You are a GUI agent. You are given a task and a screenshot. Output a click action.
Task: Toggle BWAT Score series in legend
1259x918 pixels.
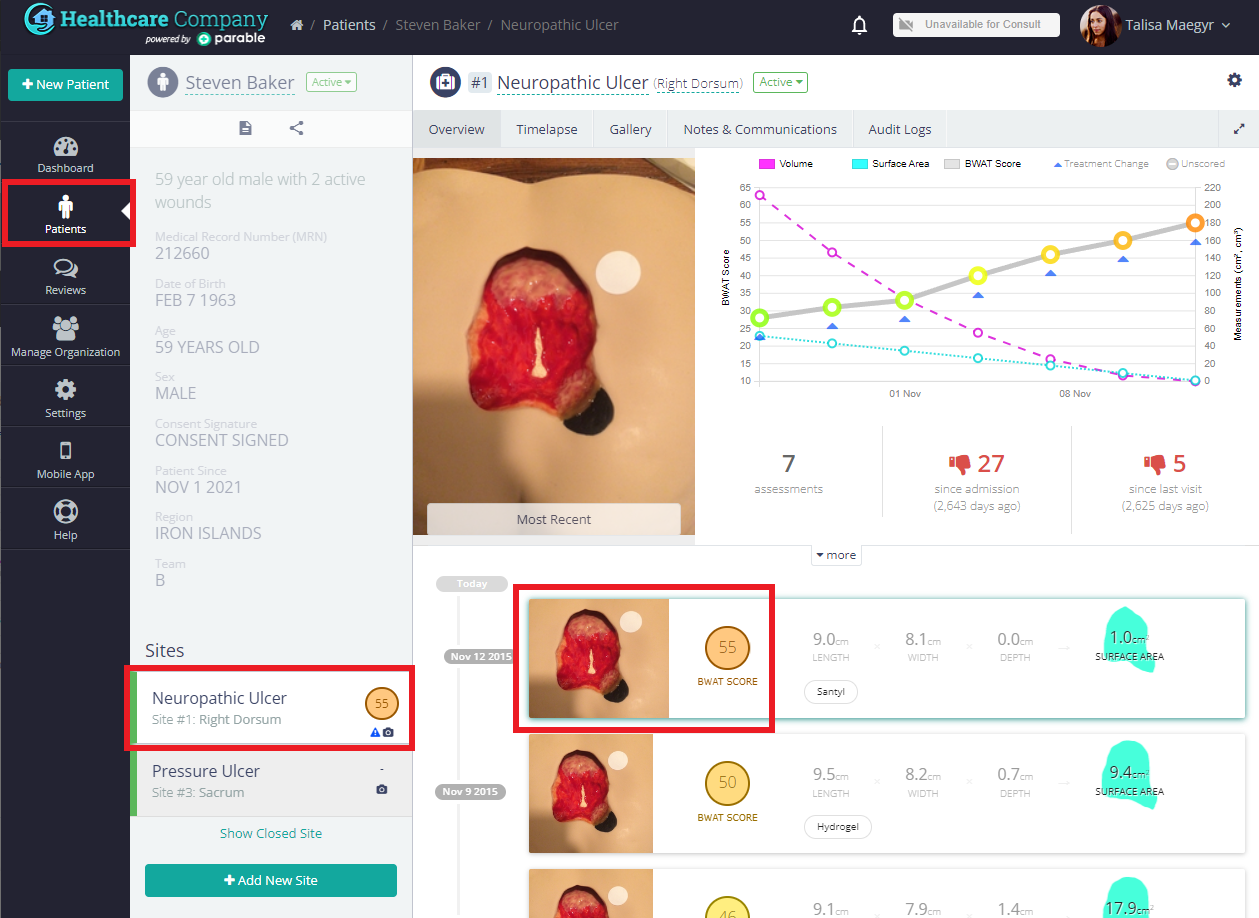pyautogui.click(x=982, y=164)
